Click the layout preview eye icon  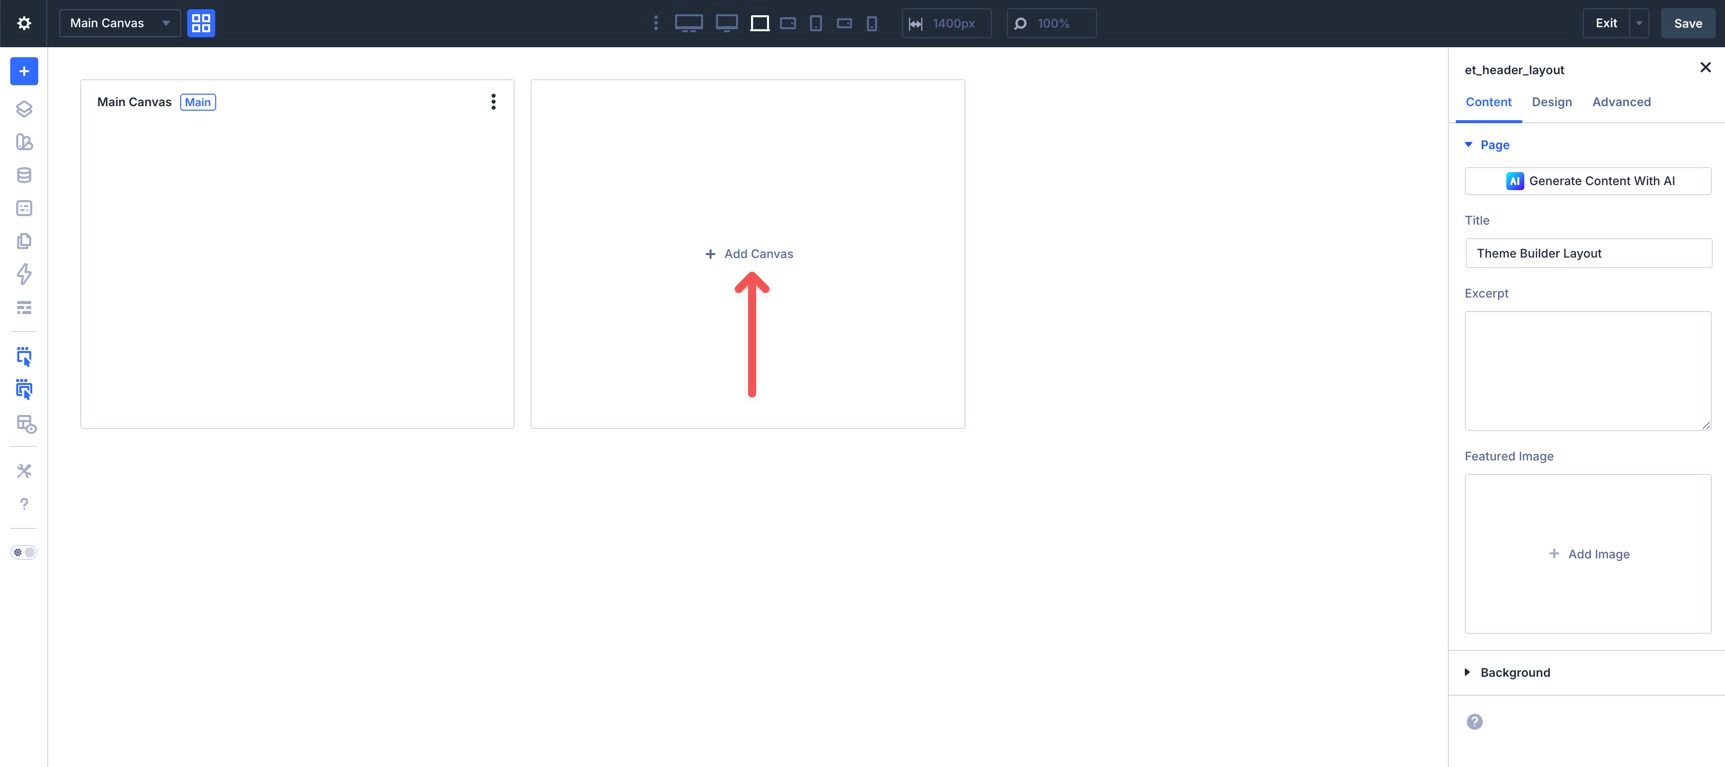click(26, 424)
